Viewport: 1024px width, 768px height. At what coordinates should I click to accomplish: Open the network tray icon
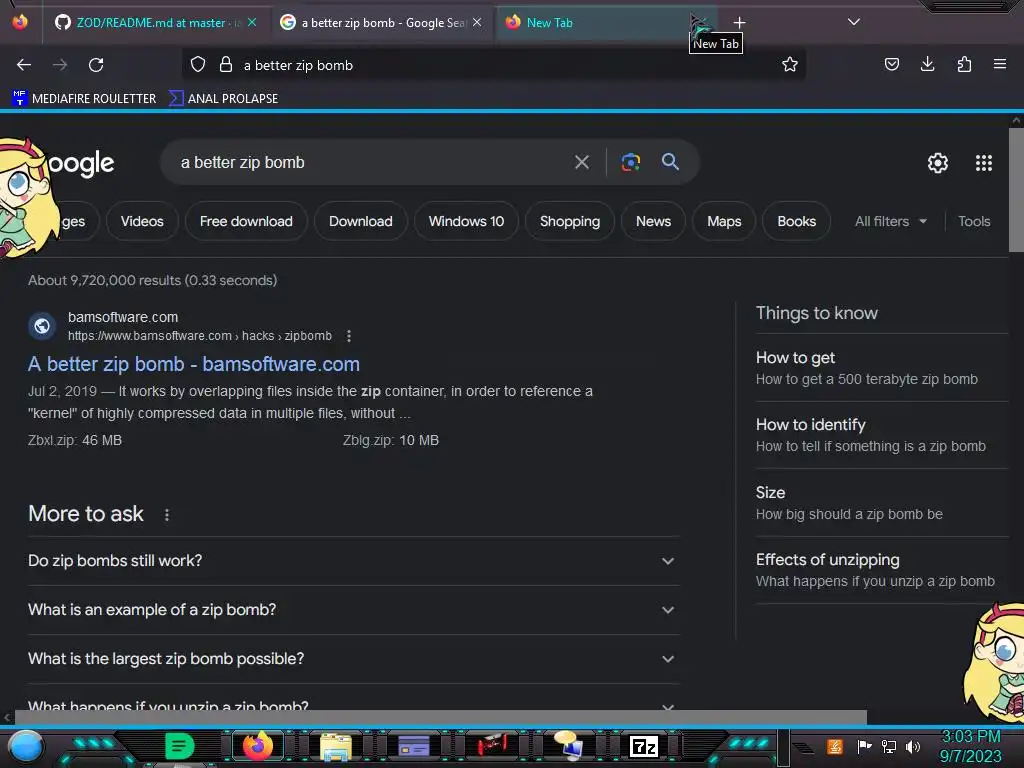pos(888,746)
